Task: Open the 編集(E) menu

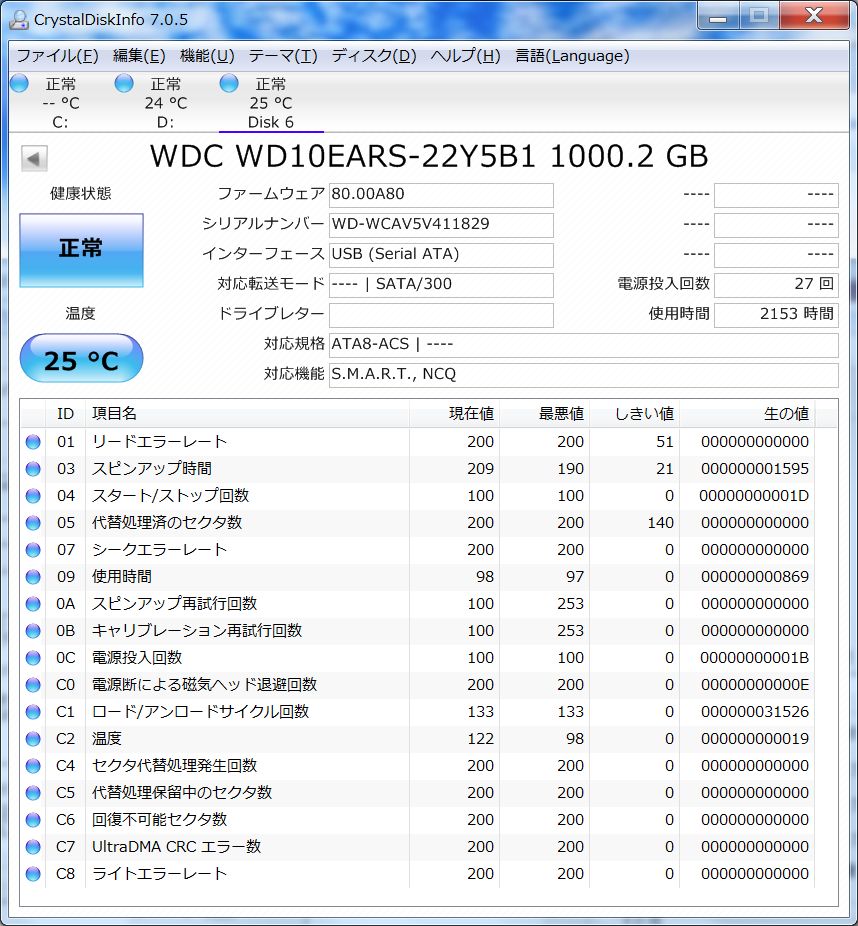Action: pyautogui.click(x=139, y=56)
